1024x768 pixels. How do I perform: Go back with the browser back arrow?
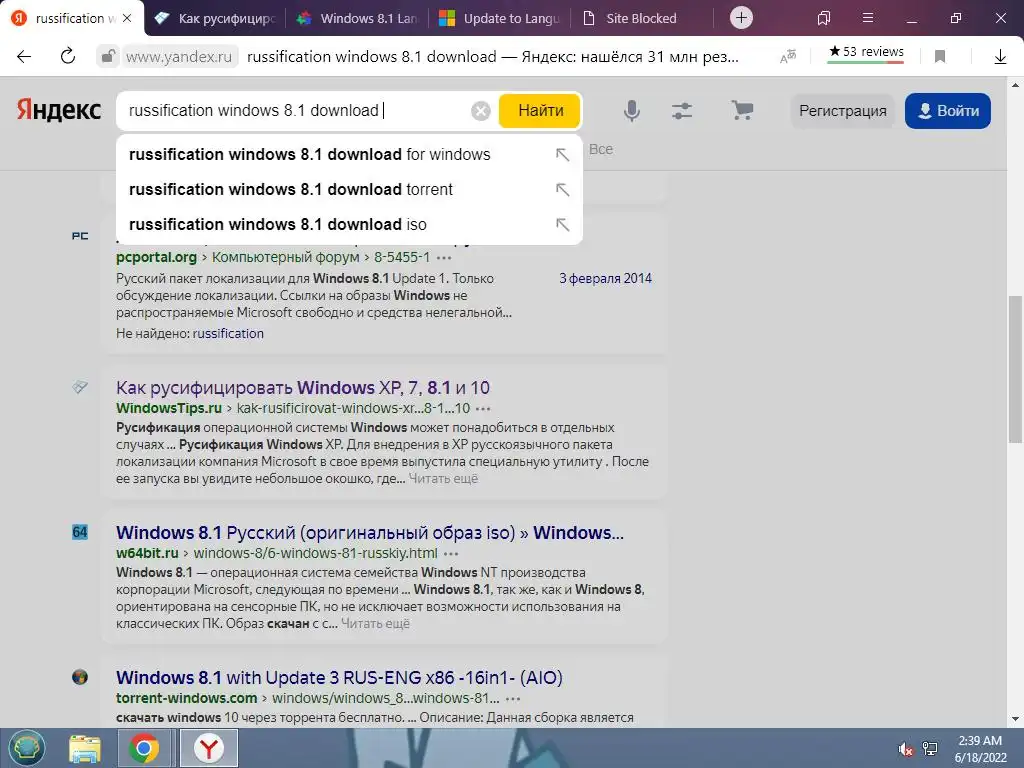click(24, 57)
